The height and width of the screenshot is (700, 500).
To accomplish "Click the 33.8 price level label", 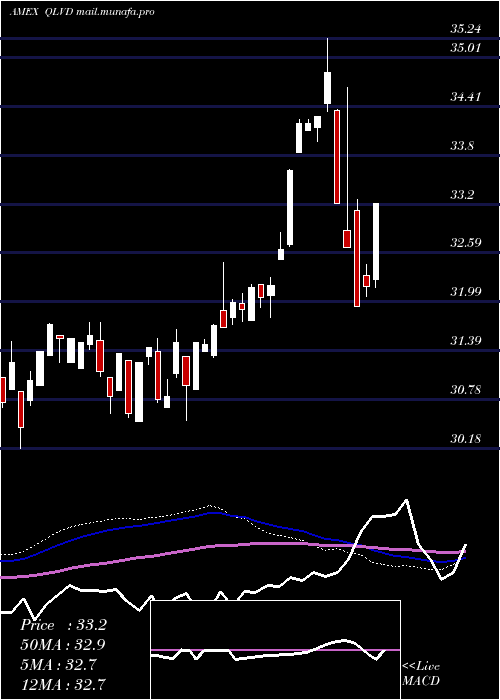I will [x=462, y=146].
